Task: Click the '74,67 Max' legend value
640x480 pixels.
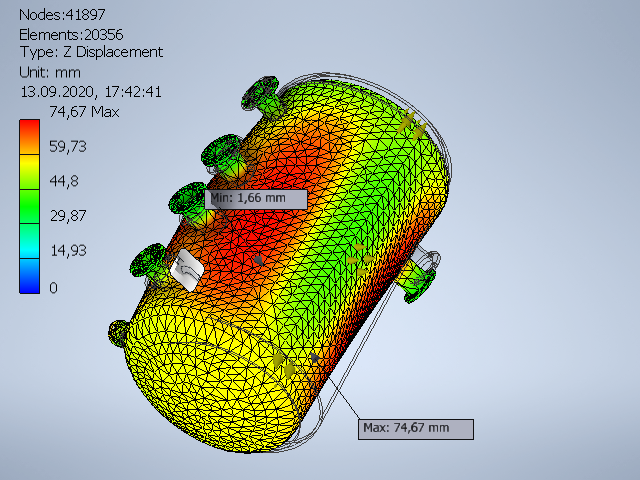Action: coord(84,112)
